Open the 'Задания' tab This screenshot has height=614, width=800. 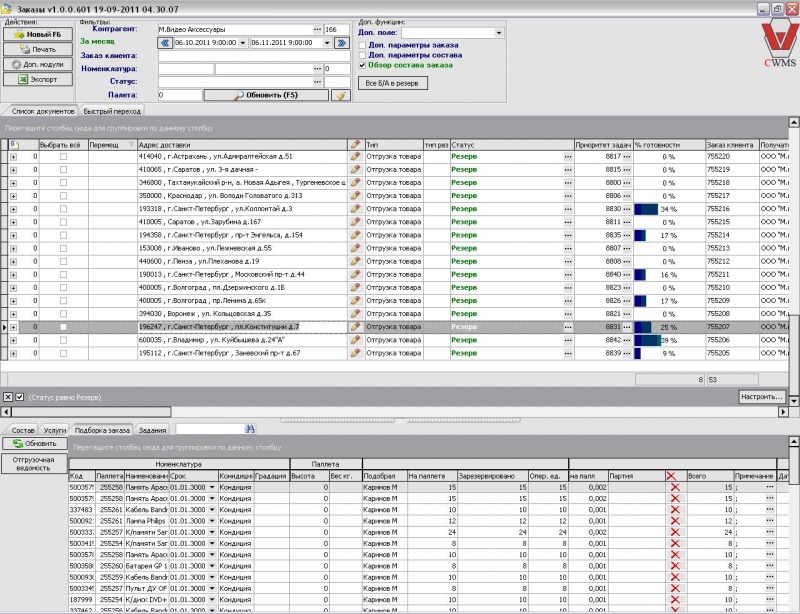click(x=153, y=429)
